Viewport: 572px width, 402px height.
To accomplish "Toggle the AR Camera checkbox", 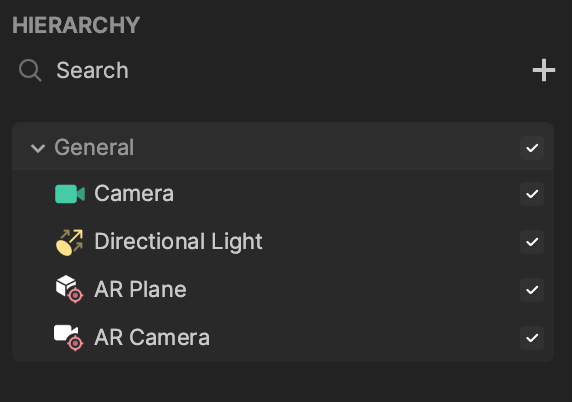I will [x=532, y=338].
